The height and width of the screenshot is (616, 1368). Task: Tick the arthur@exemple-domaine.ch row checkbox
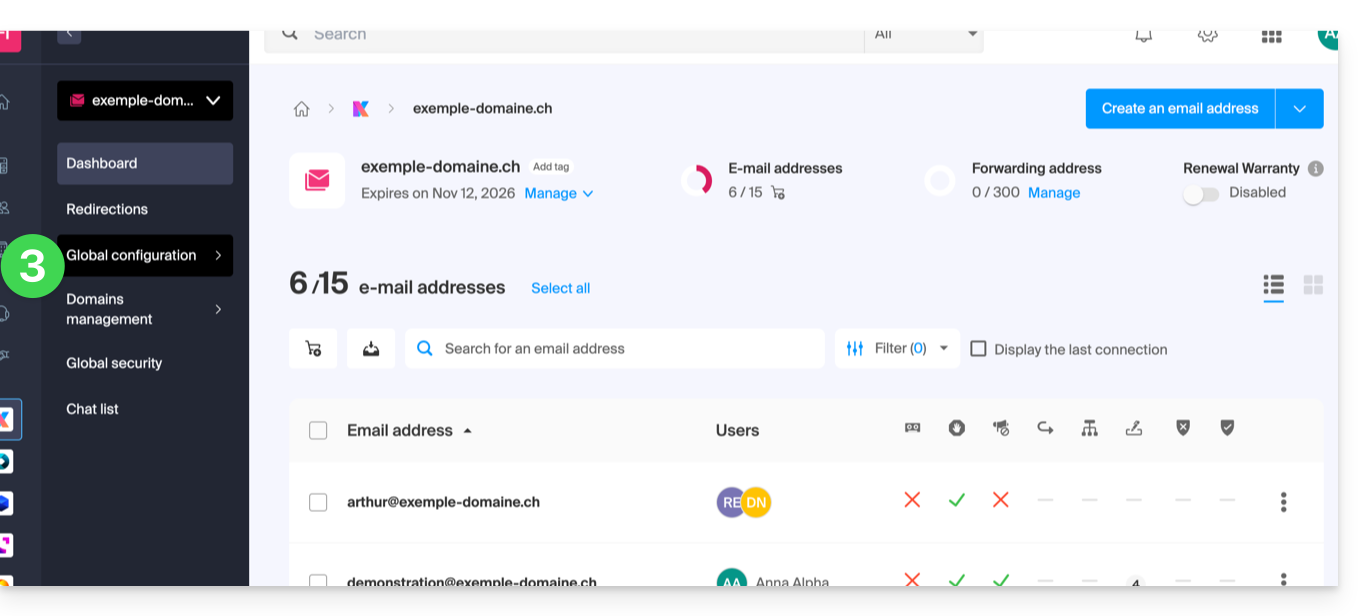318,502
